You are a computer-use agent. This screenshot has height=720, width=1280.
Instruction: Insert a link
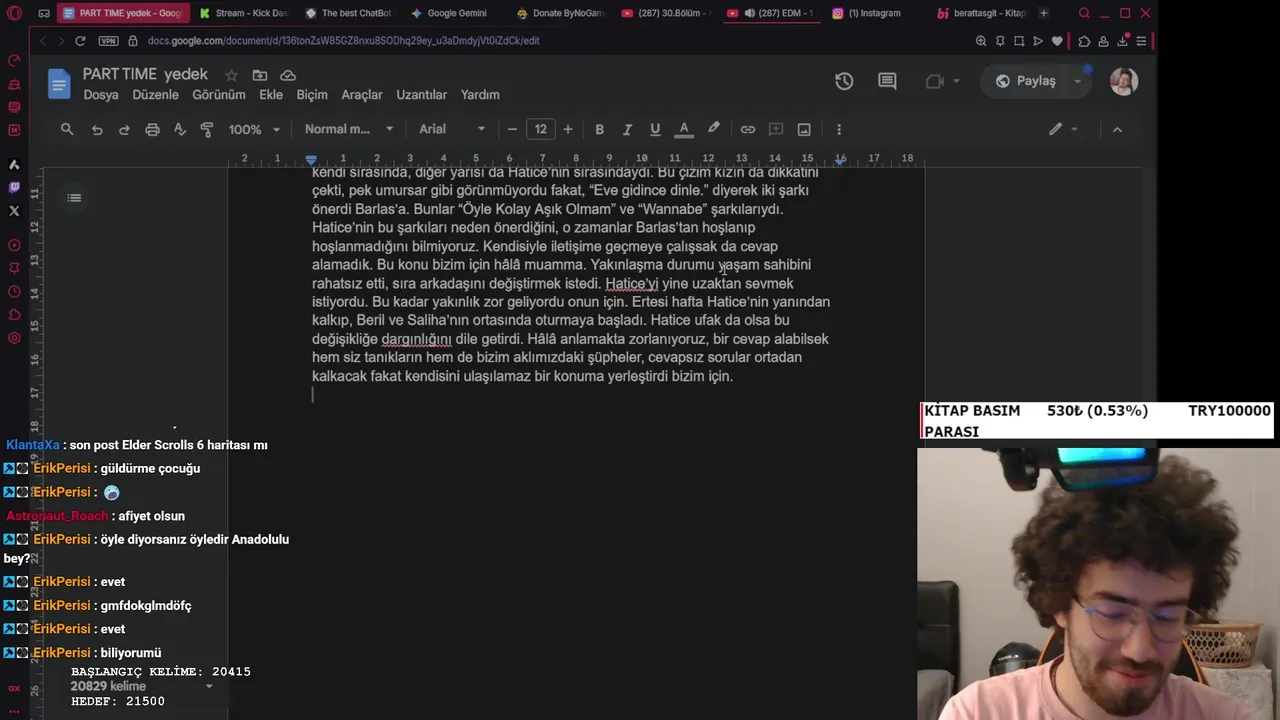pyautogui.click(x=747, y=129)
